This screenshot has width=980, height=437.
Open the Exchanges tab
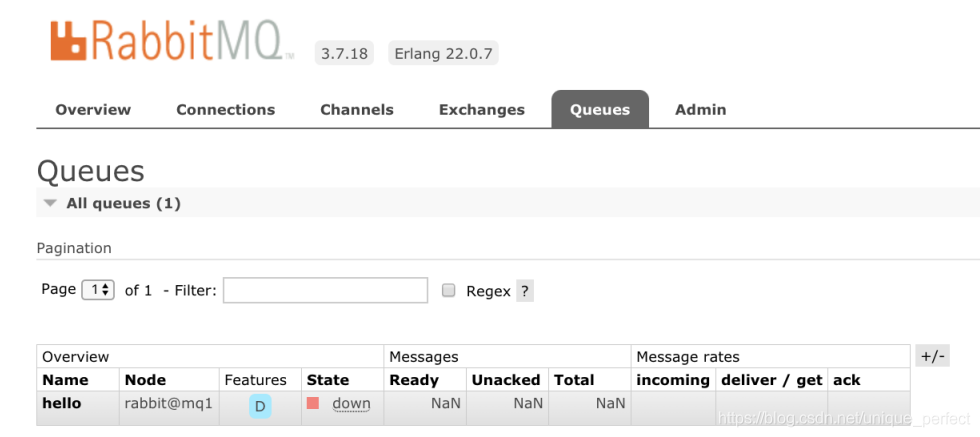481,110
